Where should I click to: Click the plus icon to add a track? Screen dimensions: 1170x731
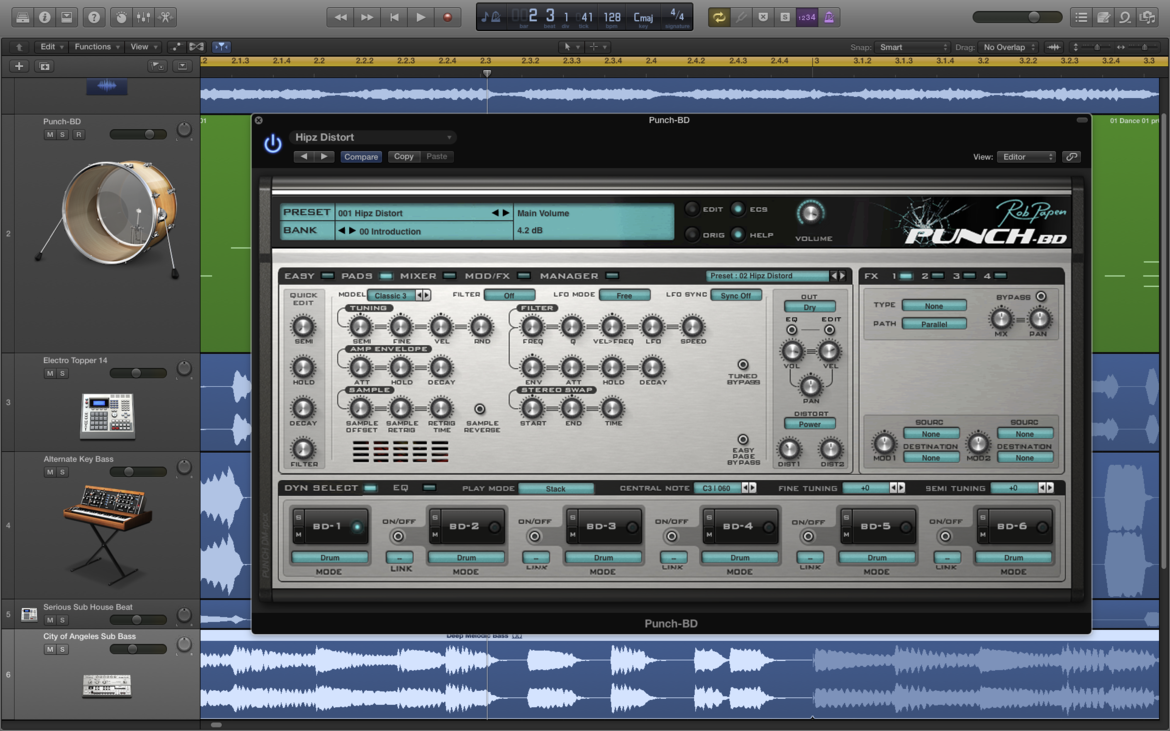click(19, 66)
